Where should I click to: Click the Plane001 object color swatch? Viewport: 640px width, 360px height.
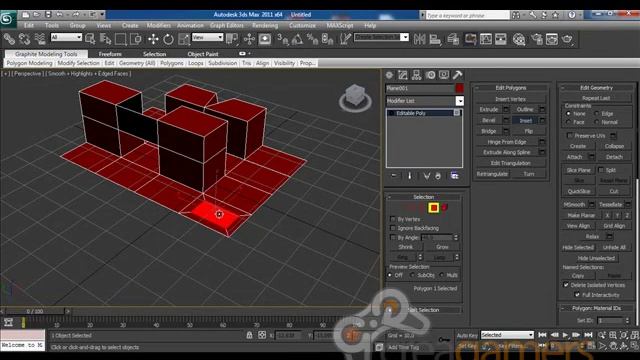[459, 88]
